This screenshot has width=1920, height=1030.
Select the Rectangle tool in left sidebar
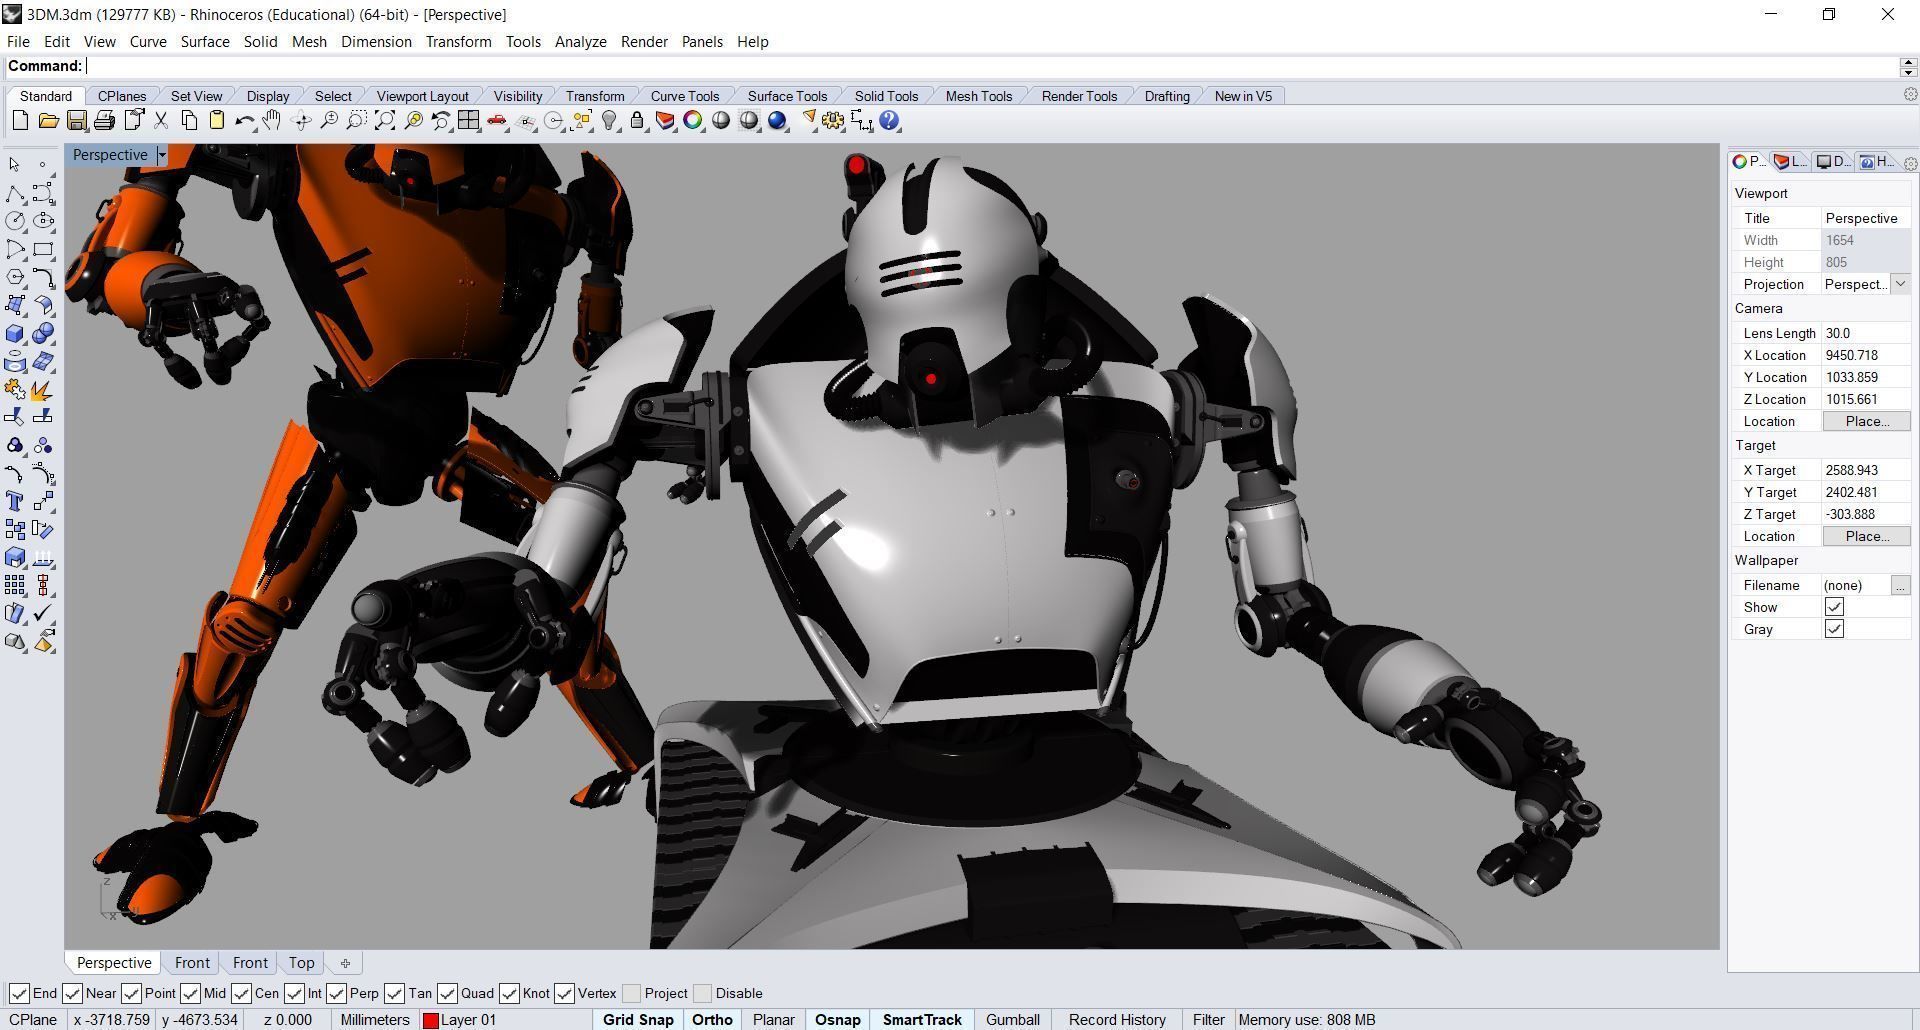coord(43,249)
